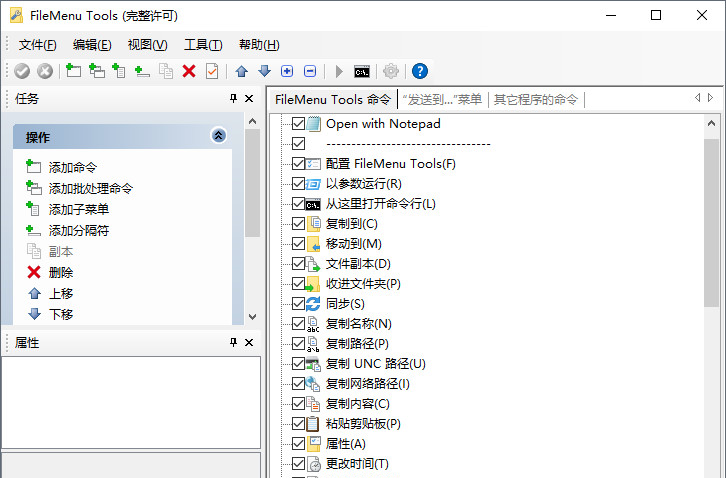
Task: Click 下移 action link
Action: tap(61, 315)
